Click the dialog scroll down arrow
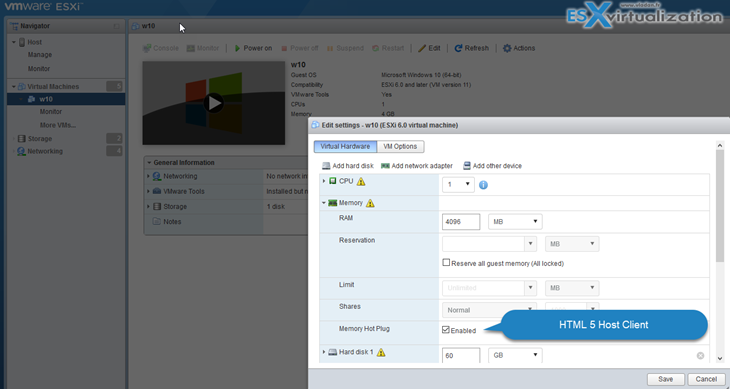 (720, 359)
